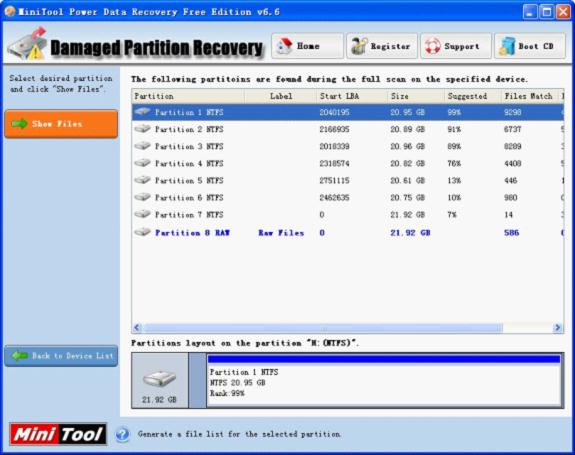This screenshot has height=455, width=575.
Task: Click the Register button
Action: point(382,46)
